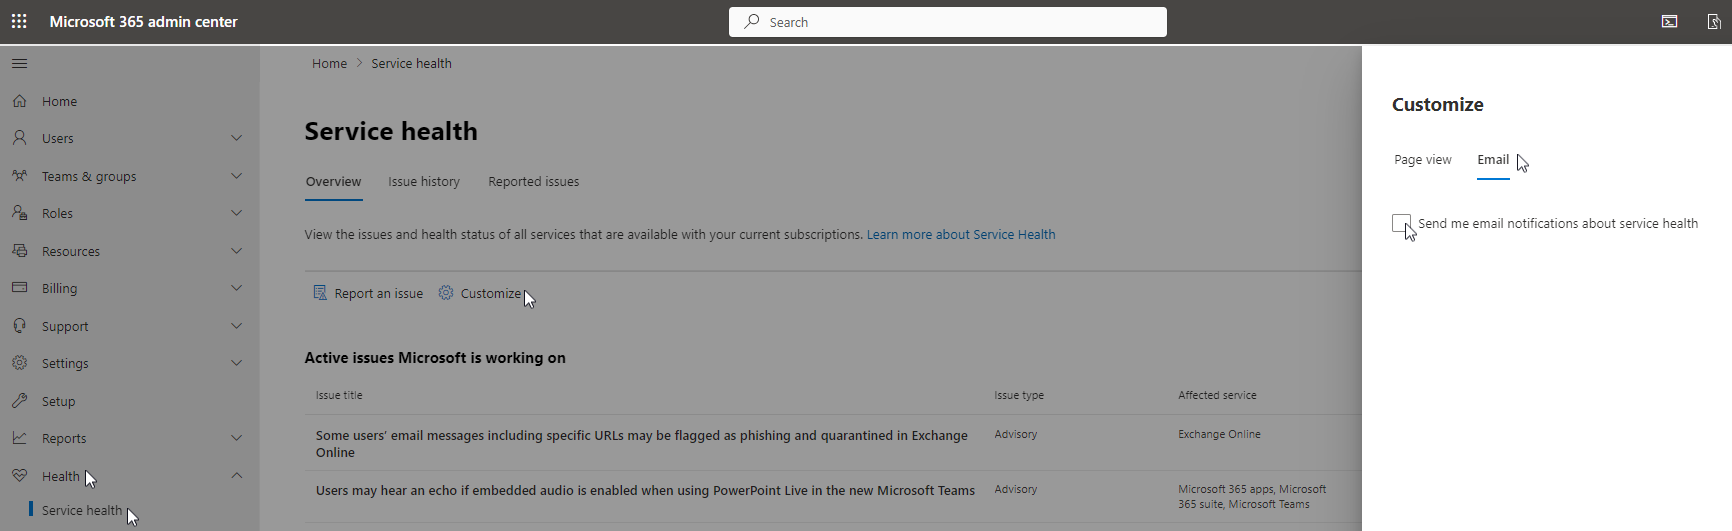The width and height of the screenshot is (1732, 531).
Task: Click Home in the breadcrumb
Action: point(329,64)
